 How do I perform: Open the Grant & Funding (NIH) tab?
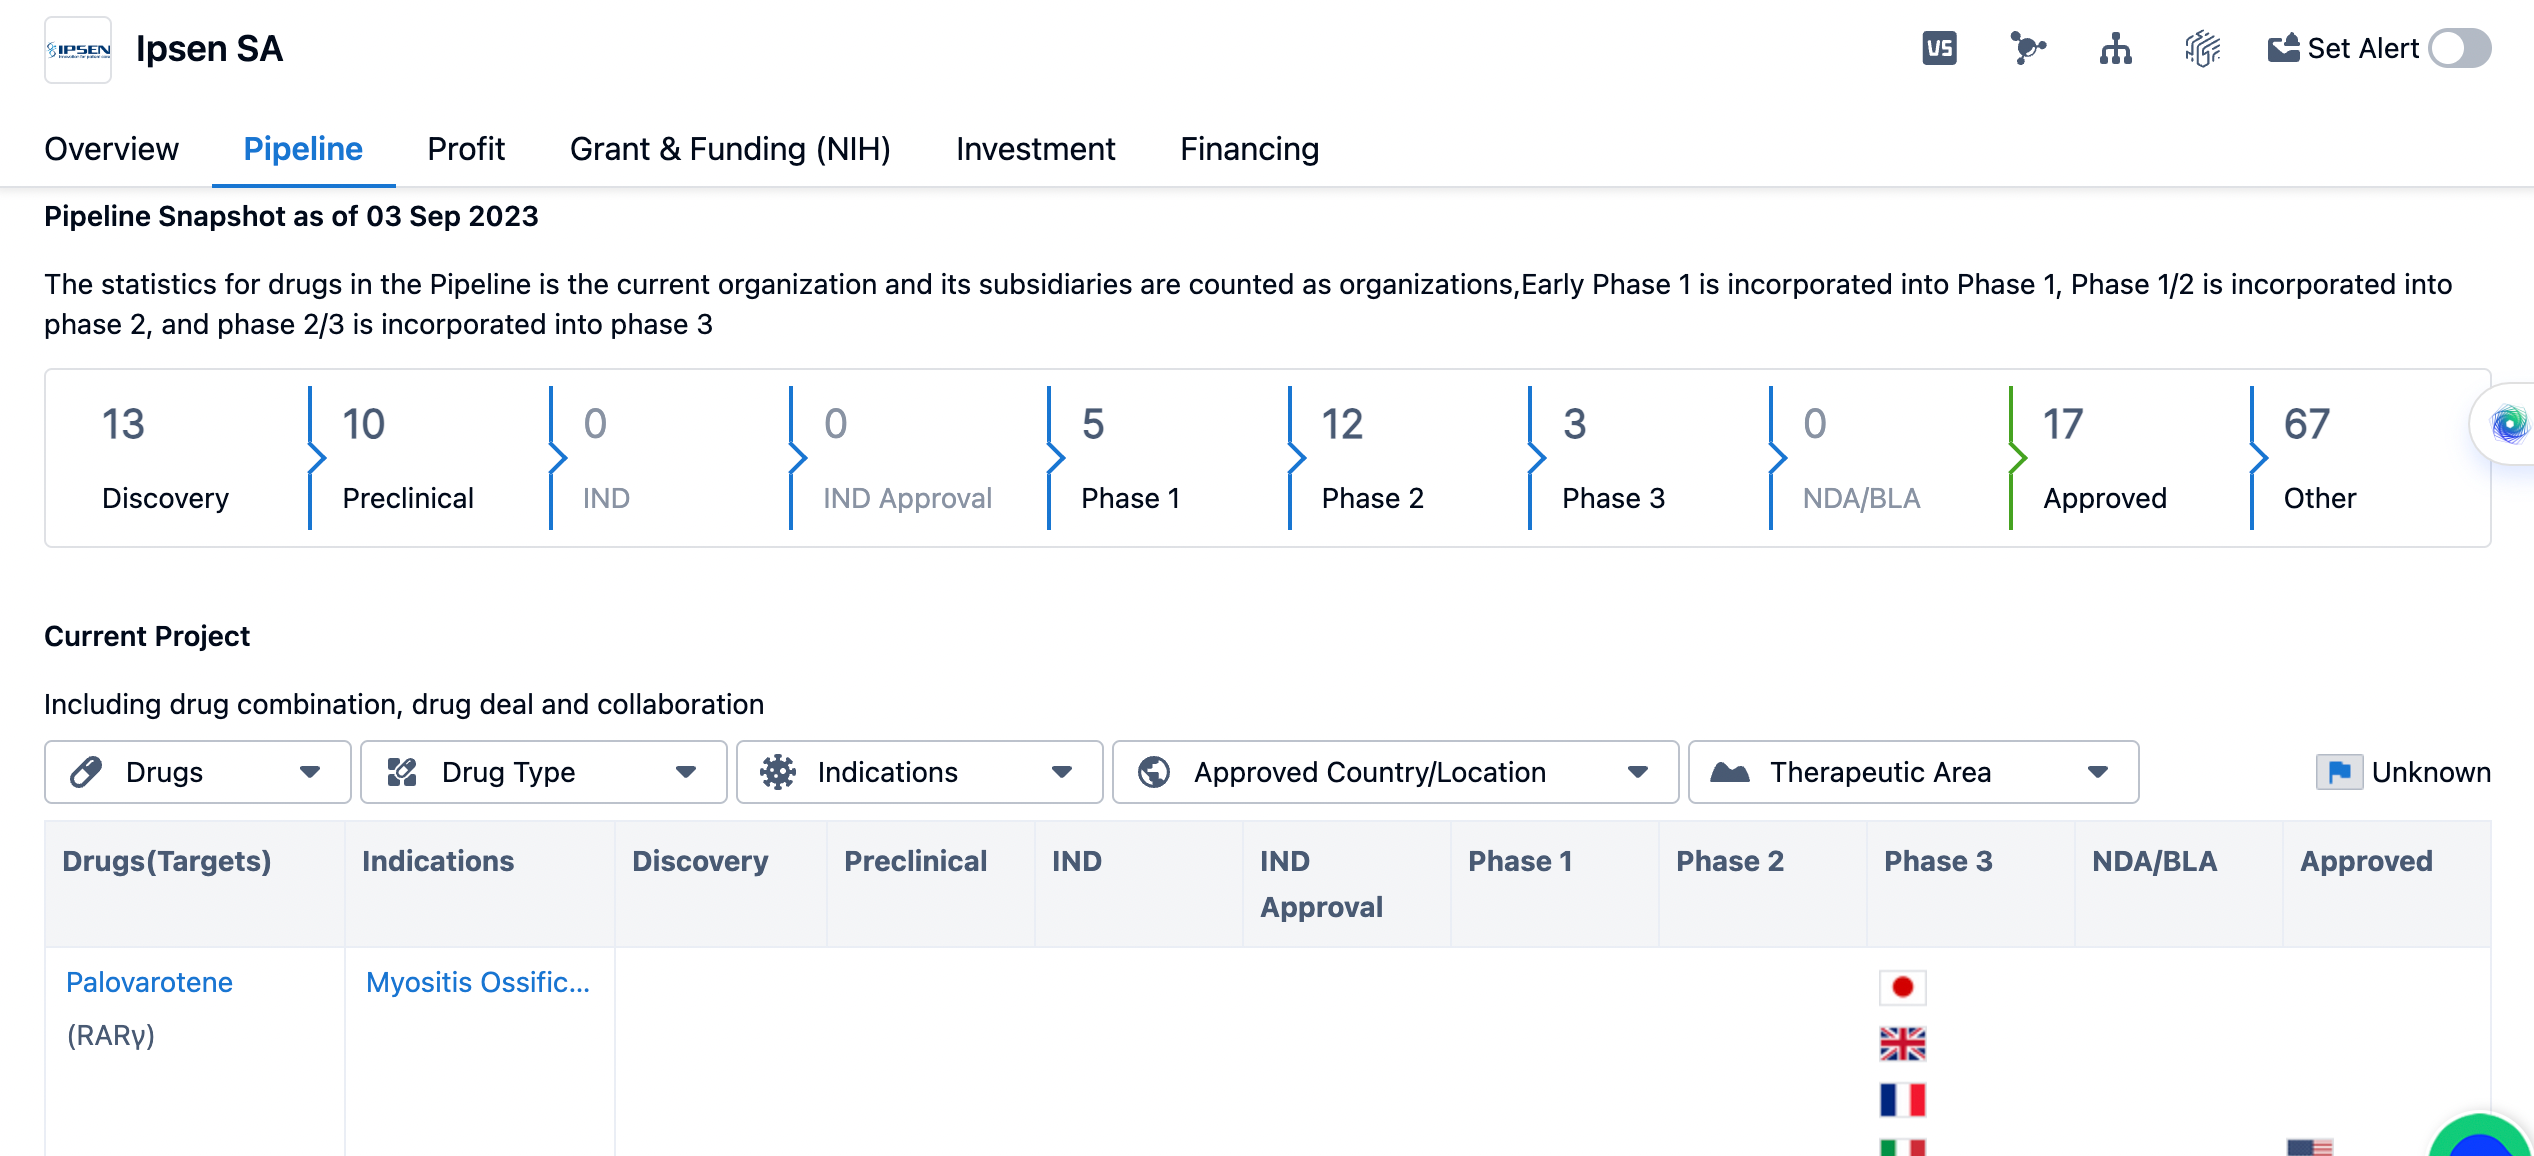click(730, 149)
